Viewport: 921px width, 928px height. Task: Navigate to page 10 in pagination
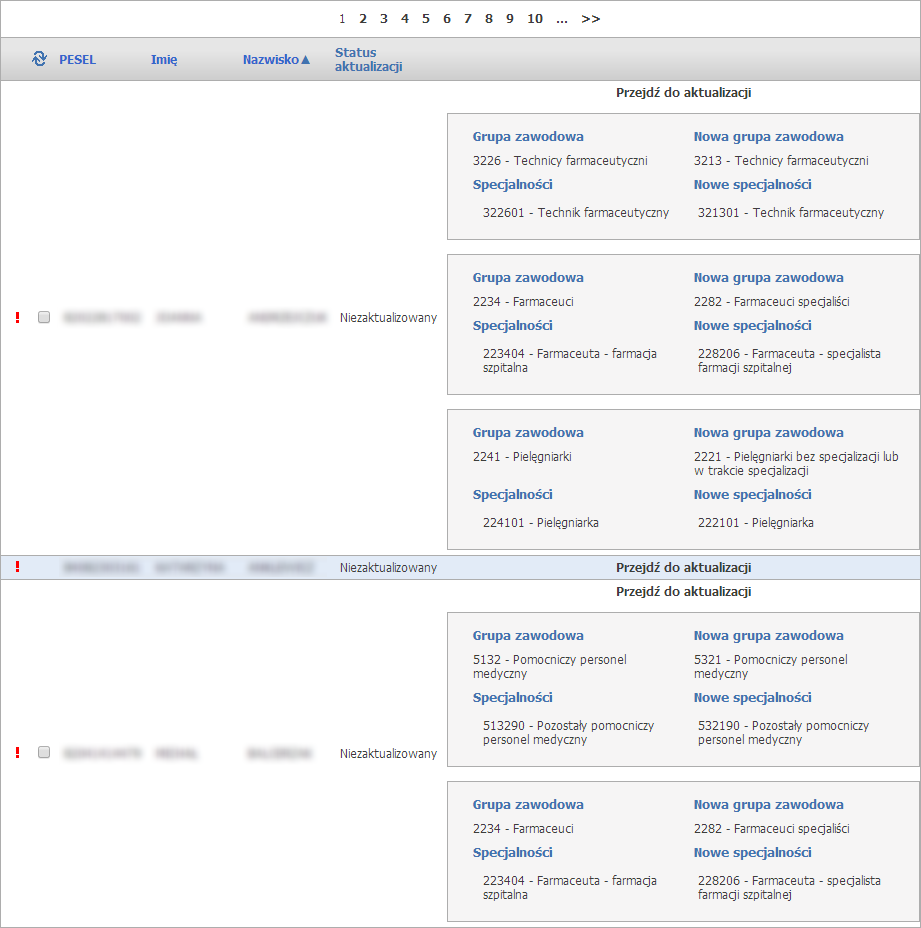click(535, 19)
